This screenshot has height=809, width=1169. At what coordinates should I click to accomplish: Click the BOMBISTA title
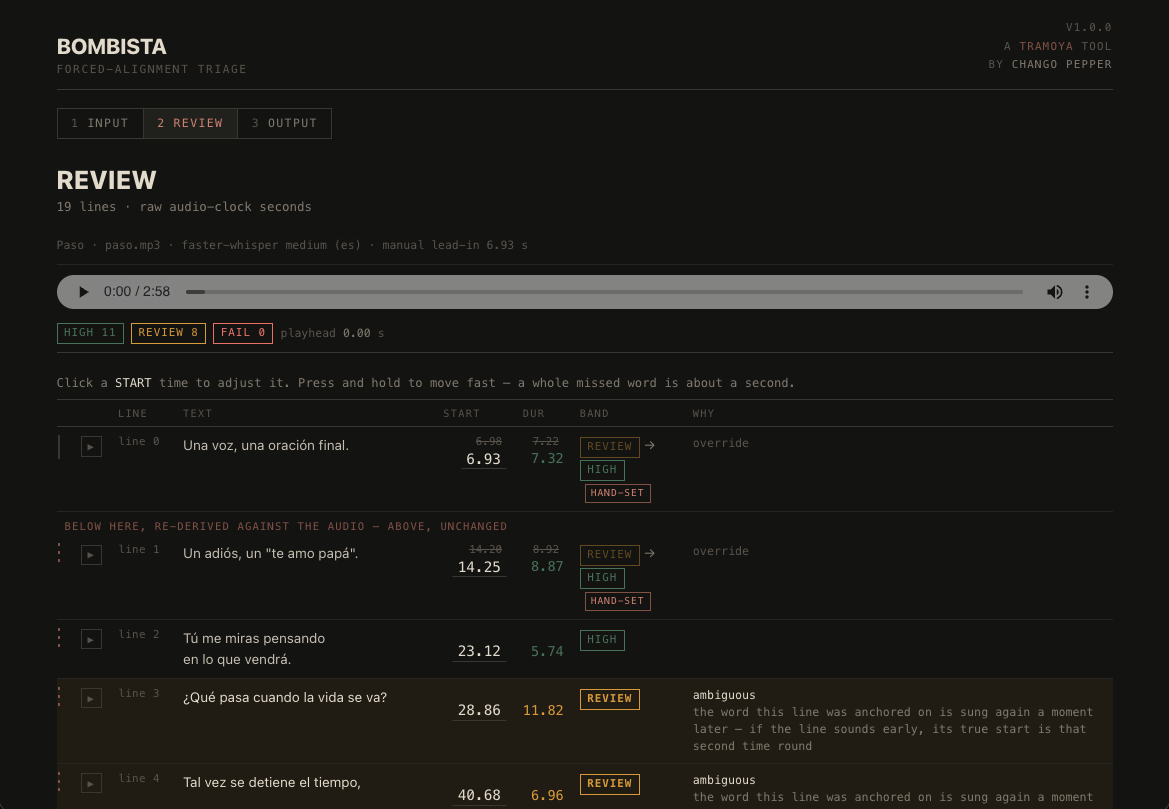tap(112, 47)
